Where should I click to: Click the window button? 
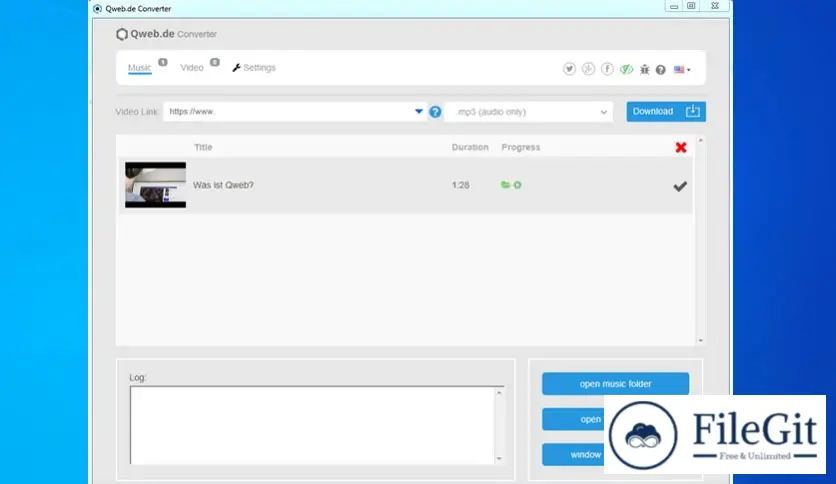573,455
